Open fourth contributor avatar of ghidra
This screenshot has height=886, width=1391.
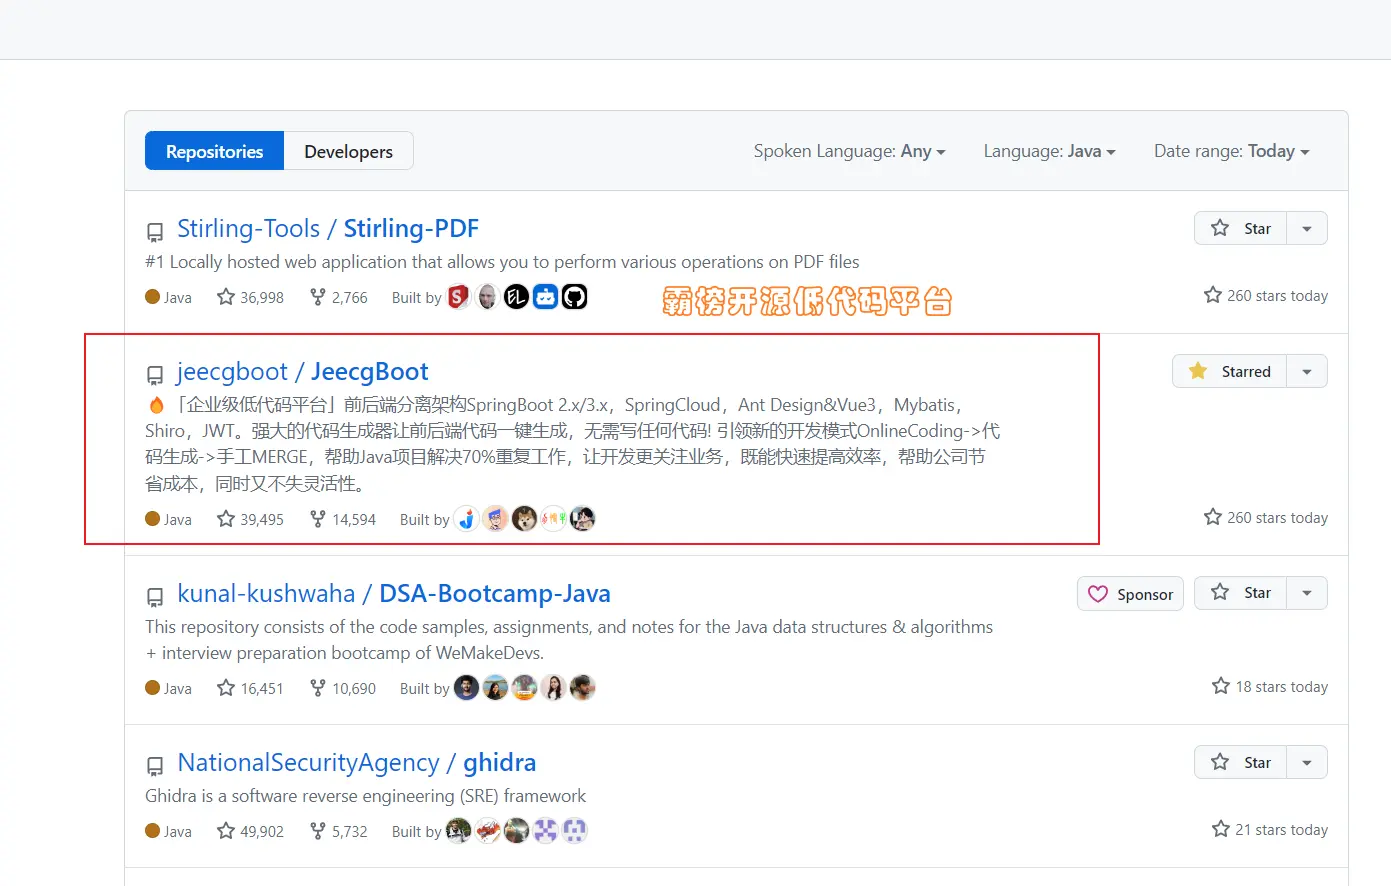pos(545,831)
